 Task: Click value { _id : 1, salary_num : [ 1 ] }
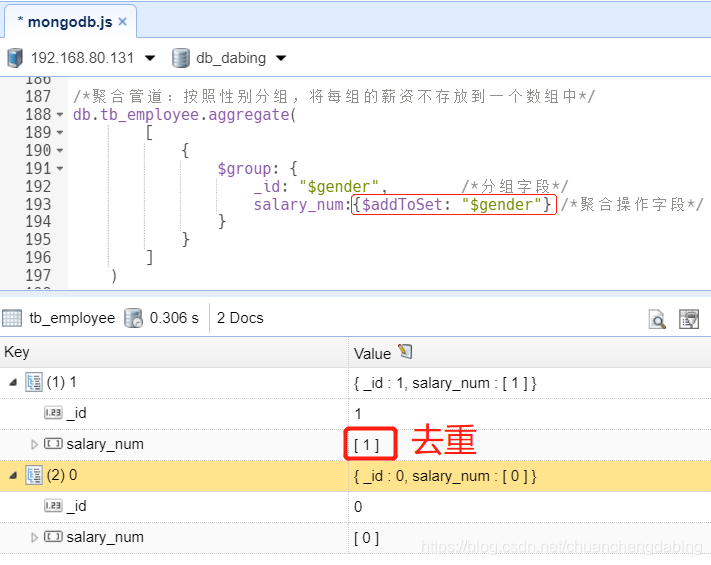click(x=445, y=384)
